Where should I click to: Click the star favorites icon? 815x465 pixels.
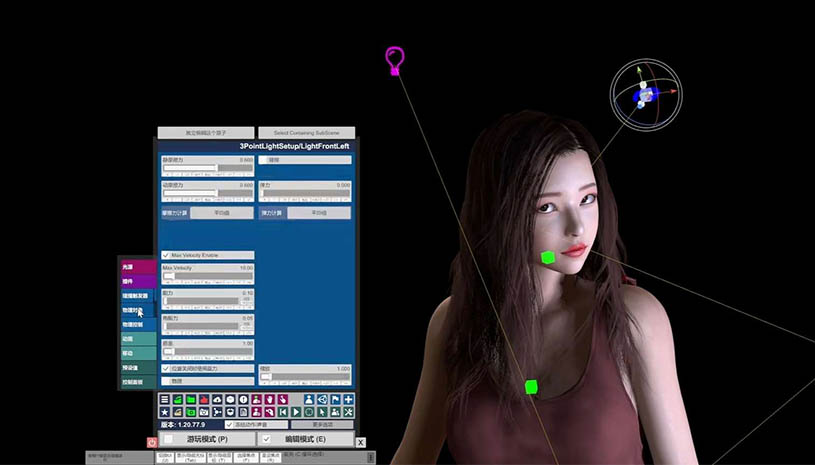coord(165,412)
